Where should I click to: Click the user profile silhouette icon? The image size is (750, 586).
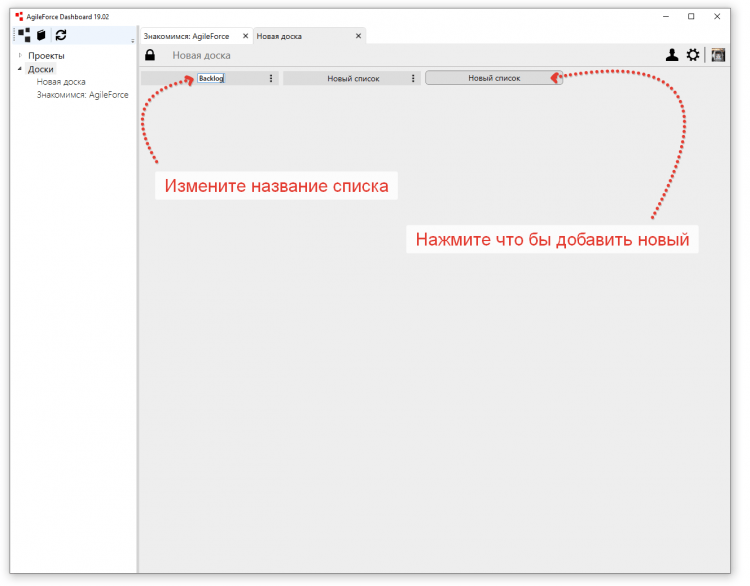(x=673, y=55)
